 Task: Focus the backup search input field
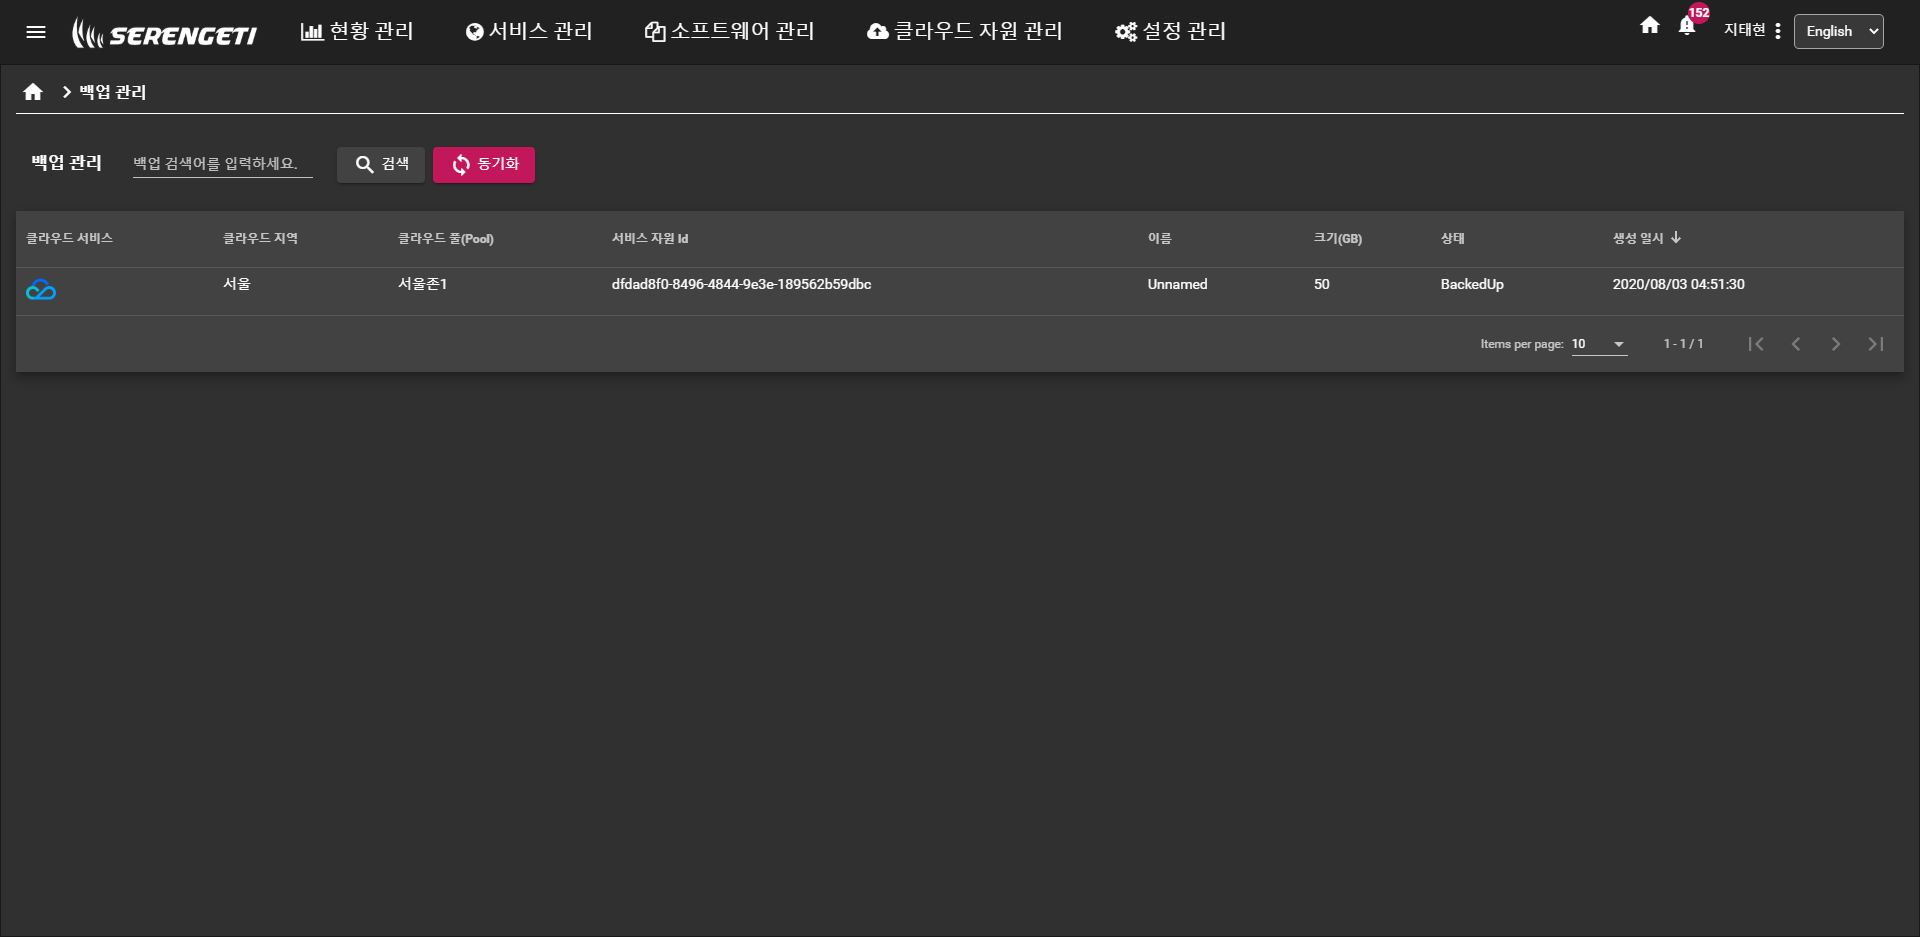point(222,164)
